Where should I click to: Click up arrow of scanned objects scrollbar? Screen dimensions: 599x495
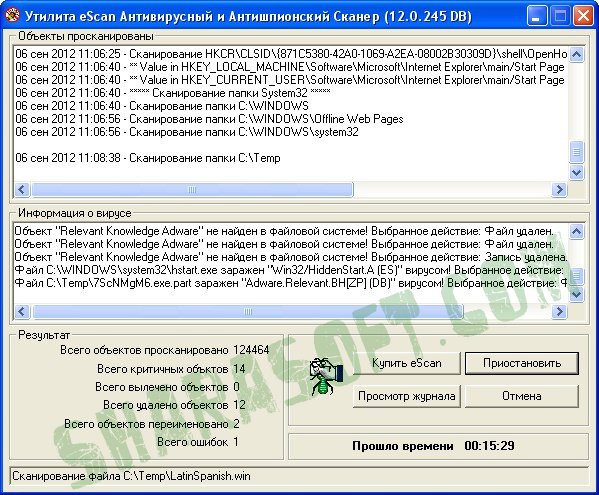pyautogui.click(x=576, y=55)
